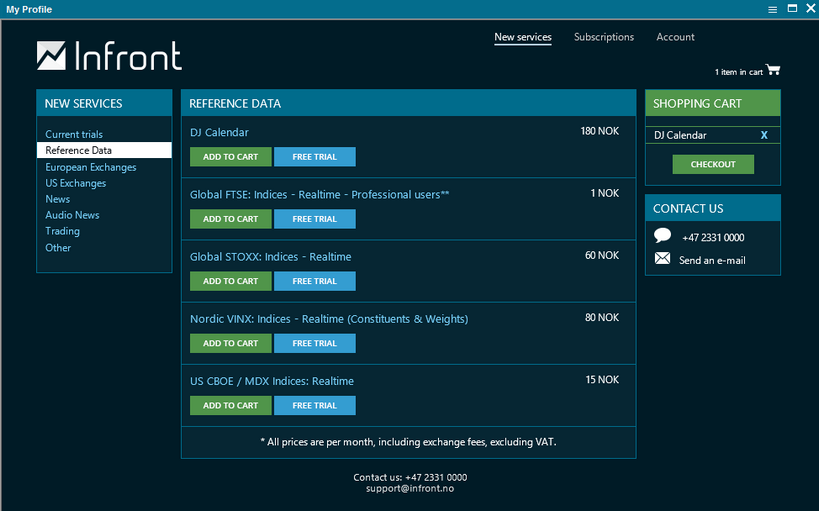Click the Infront logo

coord(109,55)
